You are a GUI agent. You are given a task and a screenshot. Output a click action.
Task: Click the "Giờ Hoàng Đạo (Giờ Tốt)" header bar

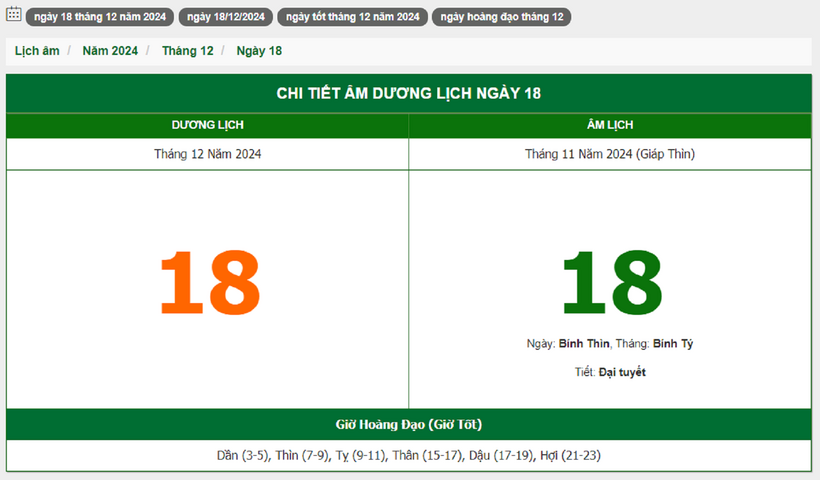point(408,424)
